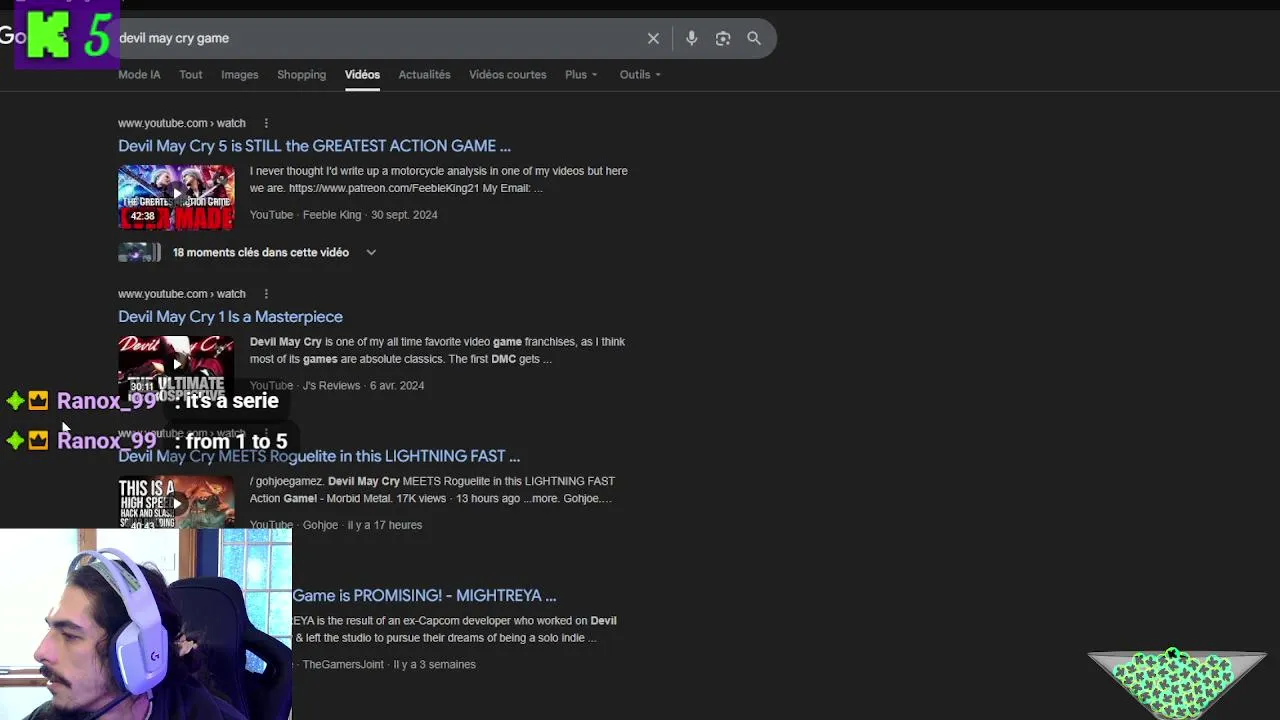Click the key moments preview thumbnail strip
Viewport: 1280px width, 720px height.
coord(139,253)
